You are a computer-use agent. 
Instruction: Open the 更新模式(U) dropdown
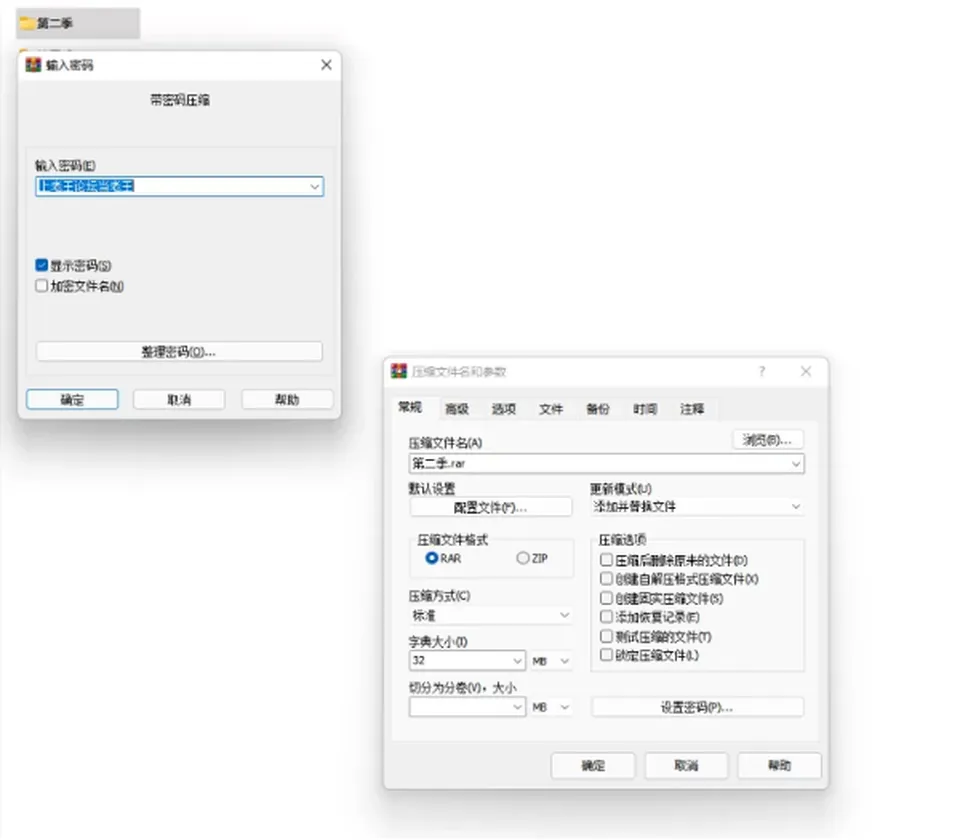(x=697, y=506)
